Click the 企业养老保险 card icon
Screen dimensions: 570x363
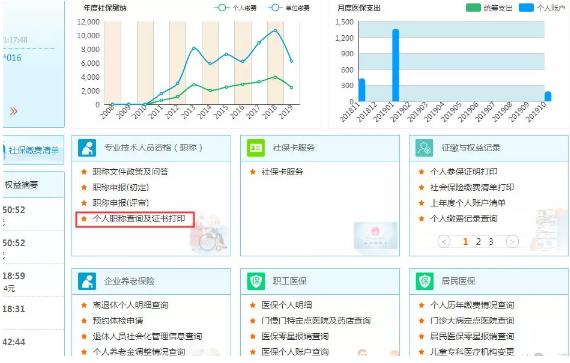click(x=87, y=281)
